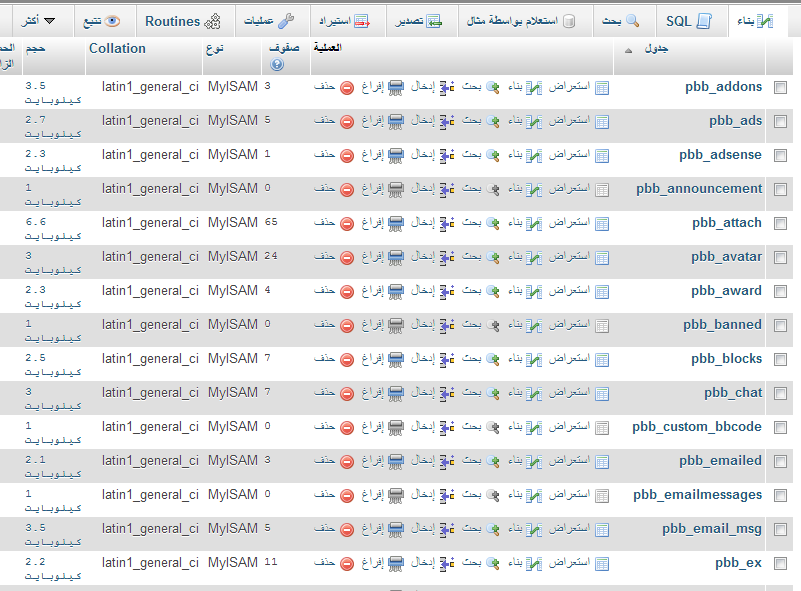Screen dimensions: 801x591
Task: Select the pbb_announcement row checkbox
Action: pos(780,190)
